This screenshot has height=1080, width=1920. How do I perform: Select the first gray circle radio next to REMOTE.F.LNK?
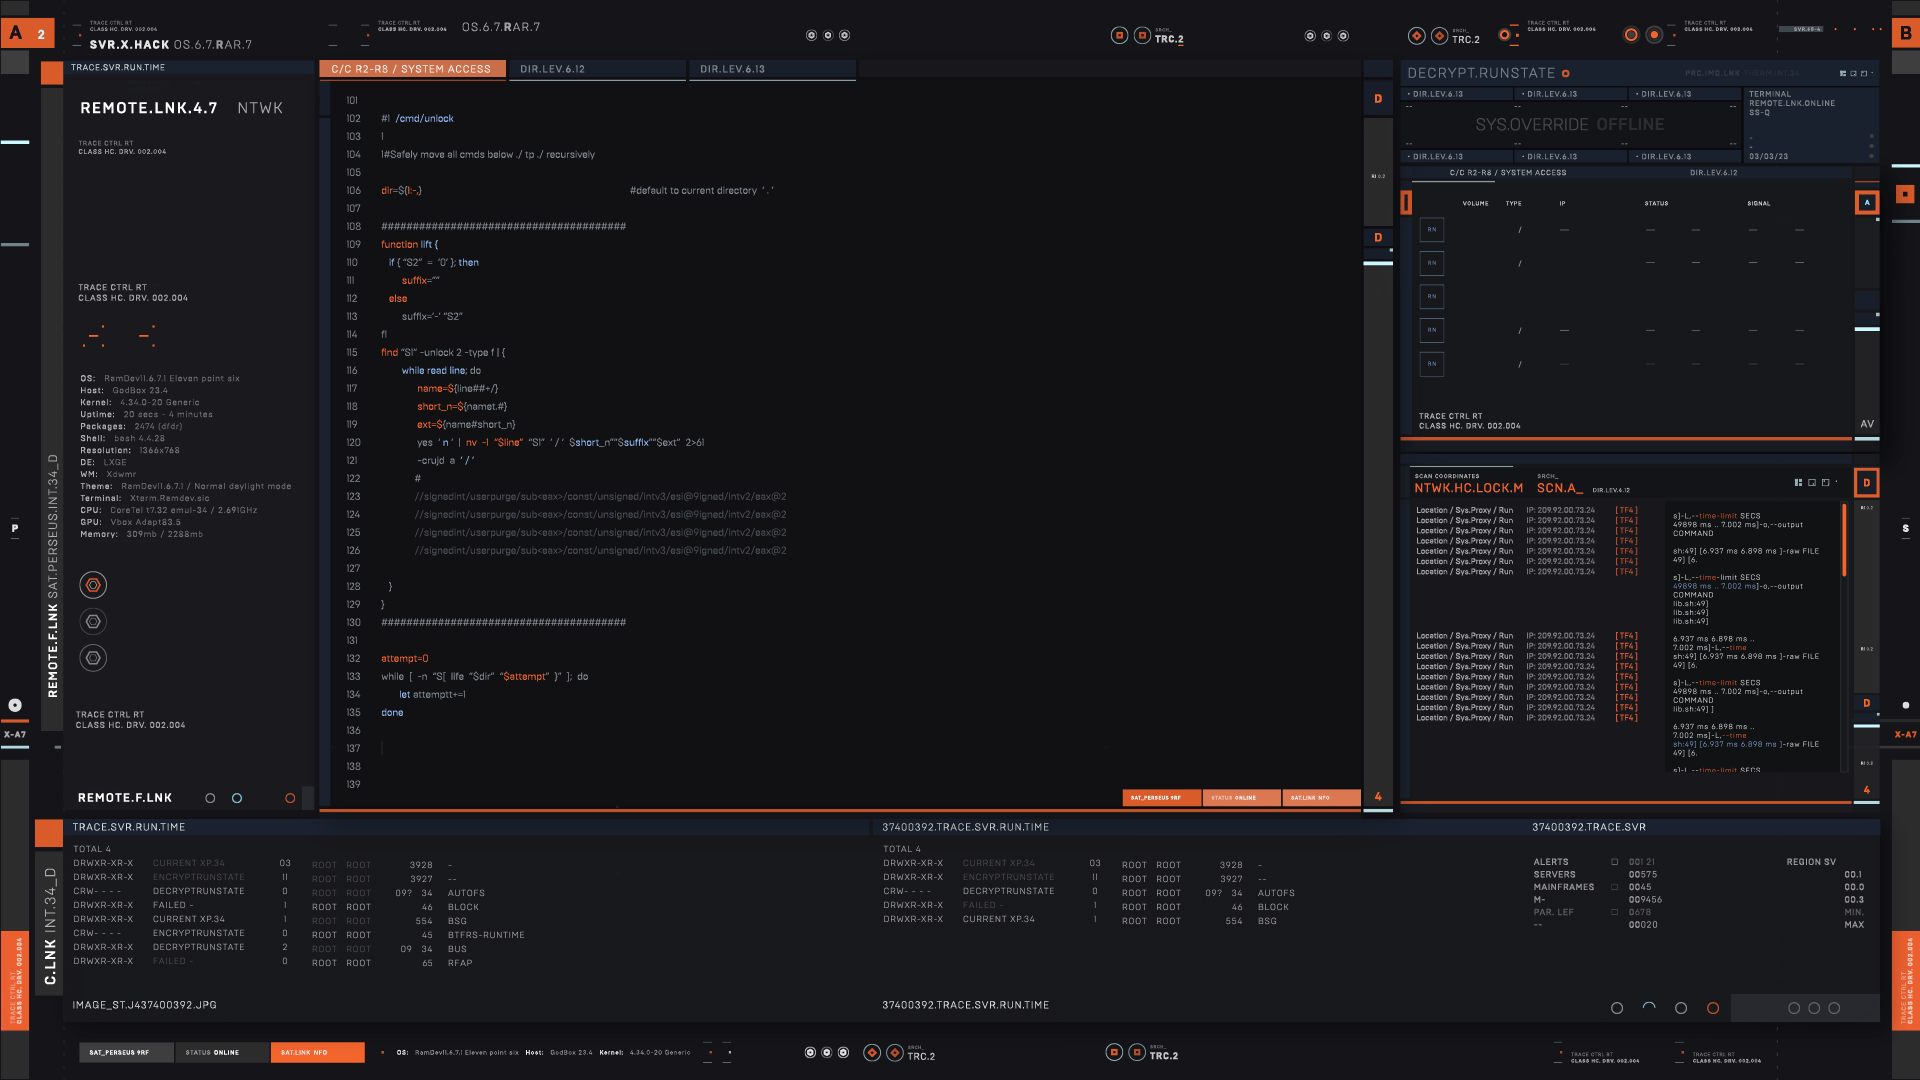tap(210, 798)
